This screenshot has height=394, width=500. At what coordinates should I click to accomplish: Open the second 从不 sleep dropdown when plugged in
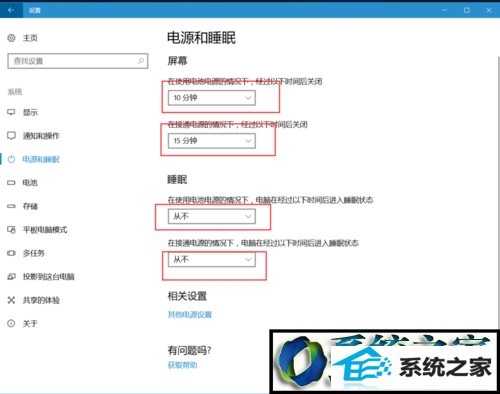click(212, 259)
